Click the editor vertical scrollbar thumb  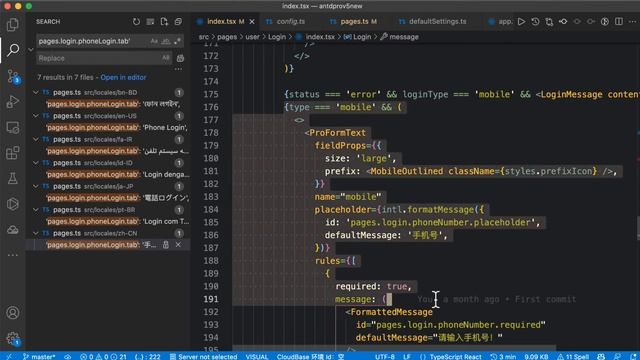(x=638, y=228)
